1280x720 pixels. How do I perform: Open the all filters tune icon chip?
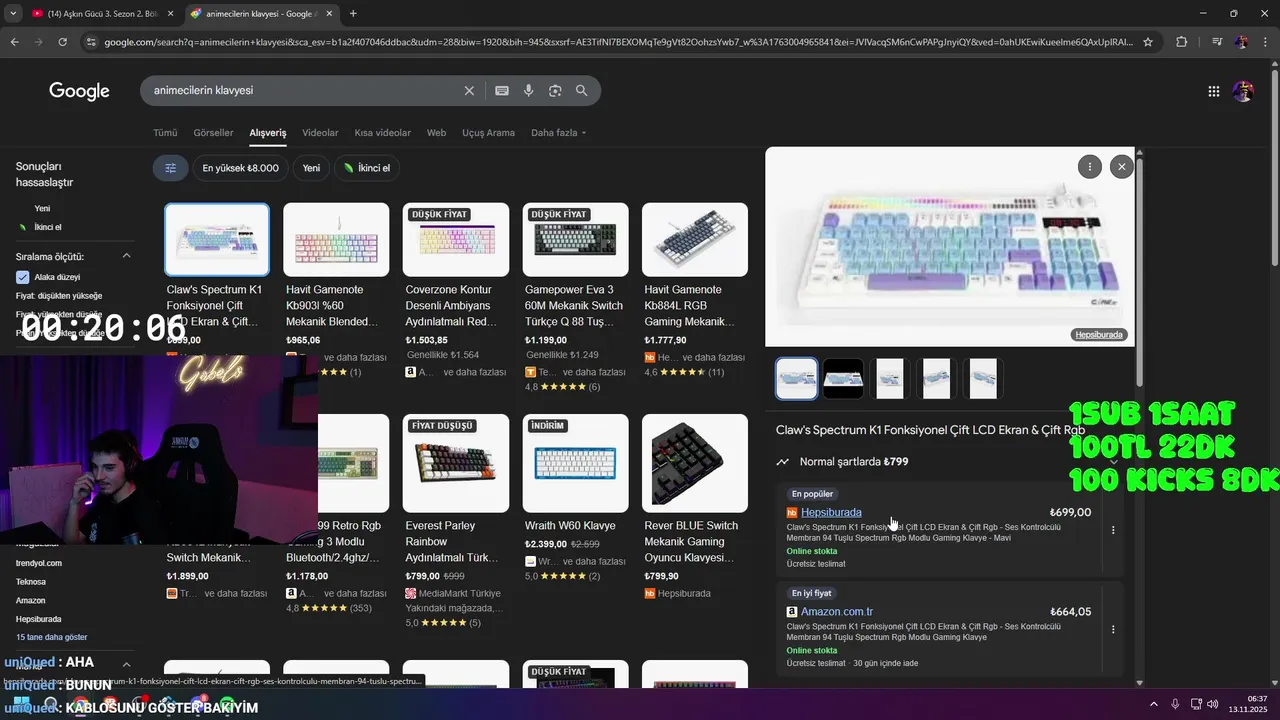pyautogui.click(x=170, y=168)
